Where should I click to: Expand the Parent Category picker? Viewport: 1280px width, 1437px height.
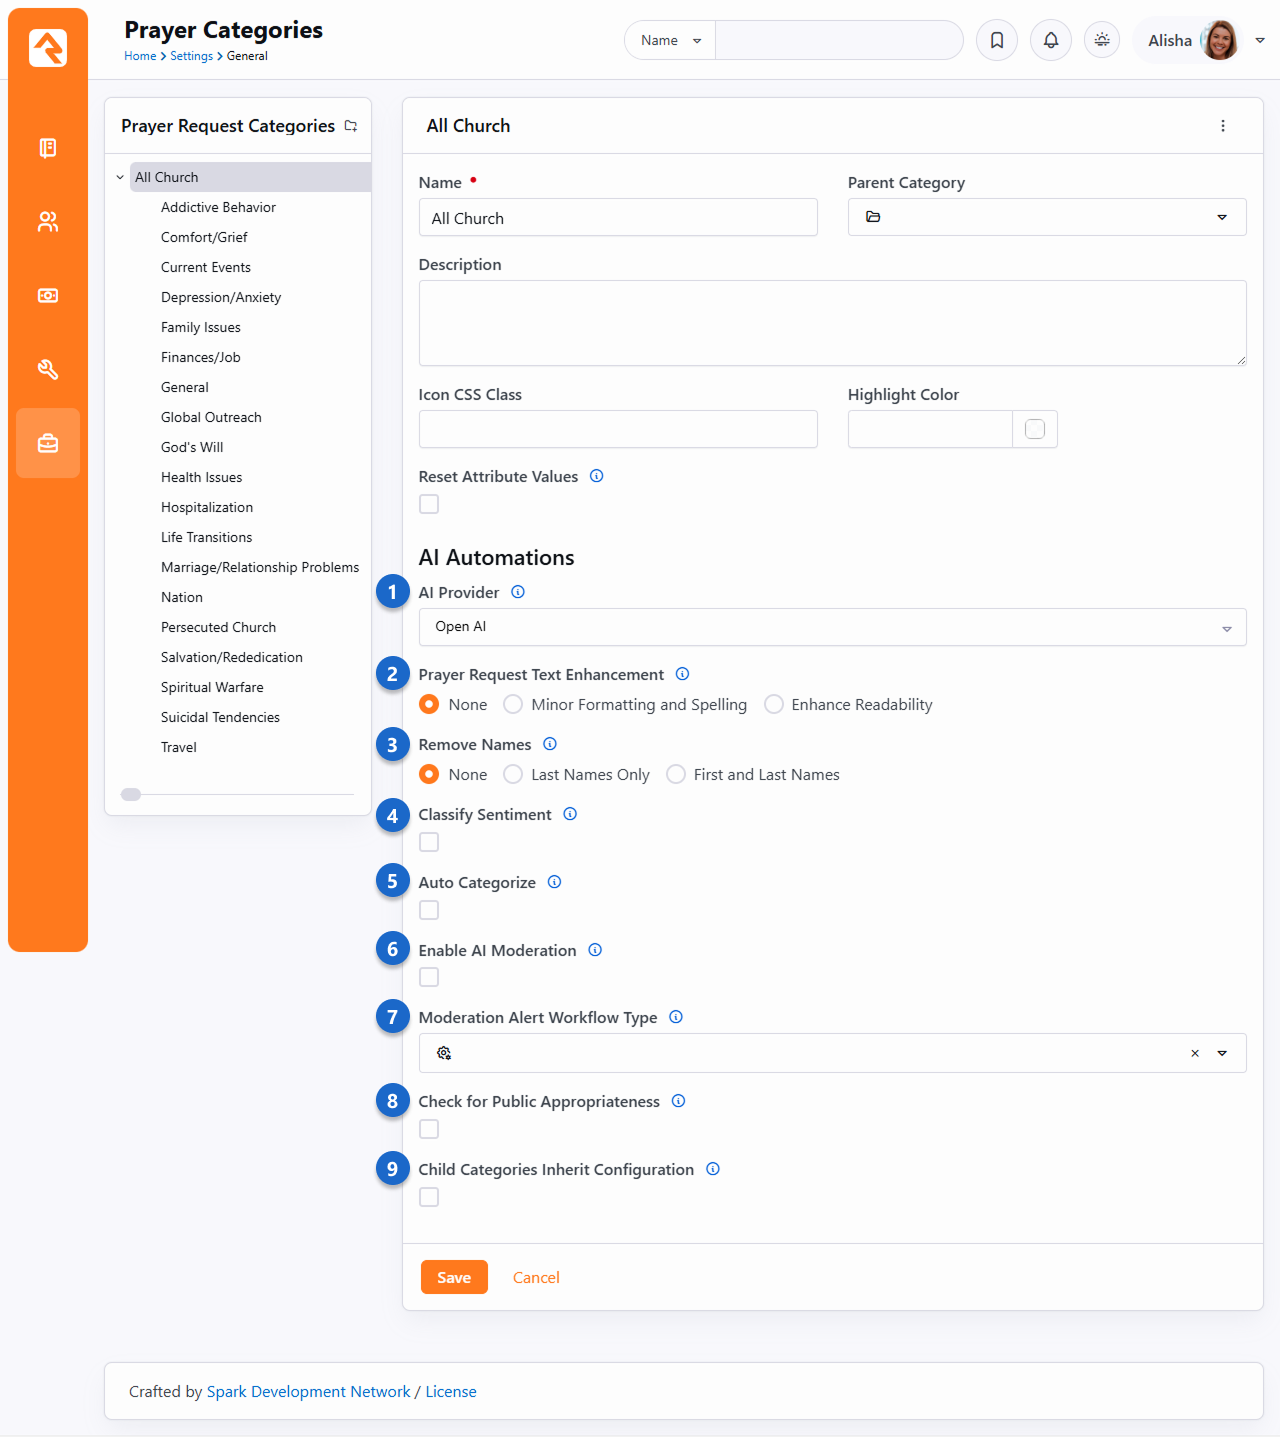coord(1046,217)
